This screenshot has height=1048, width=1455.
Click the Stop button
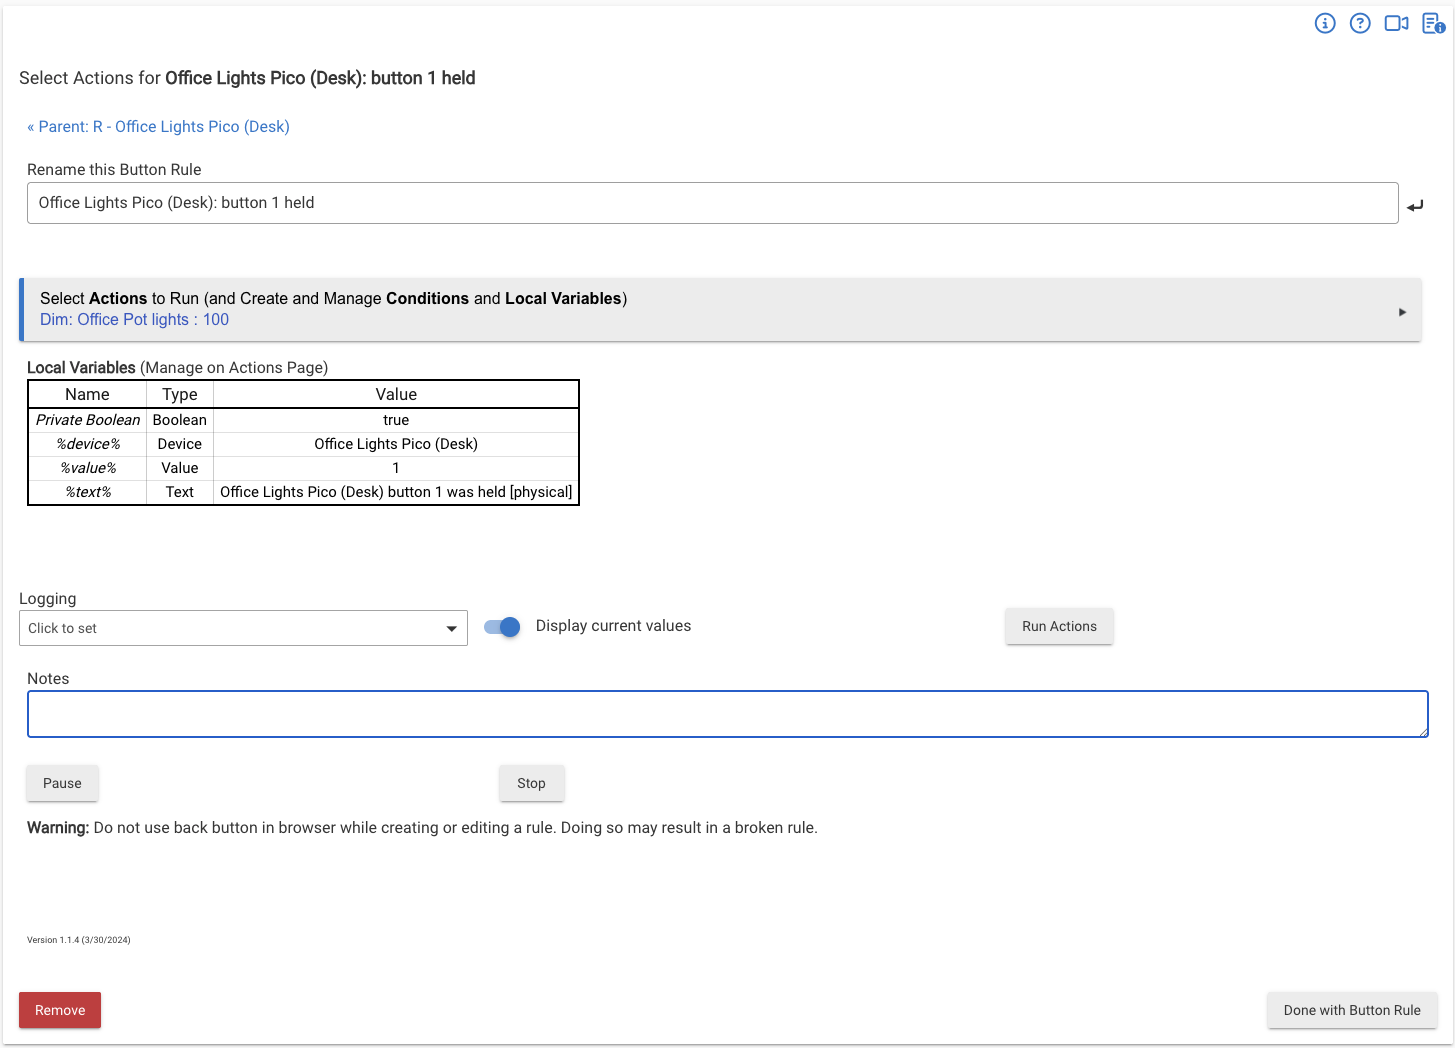[531, 783]
